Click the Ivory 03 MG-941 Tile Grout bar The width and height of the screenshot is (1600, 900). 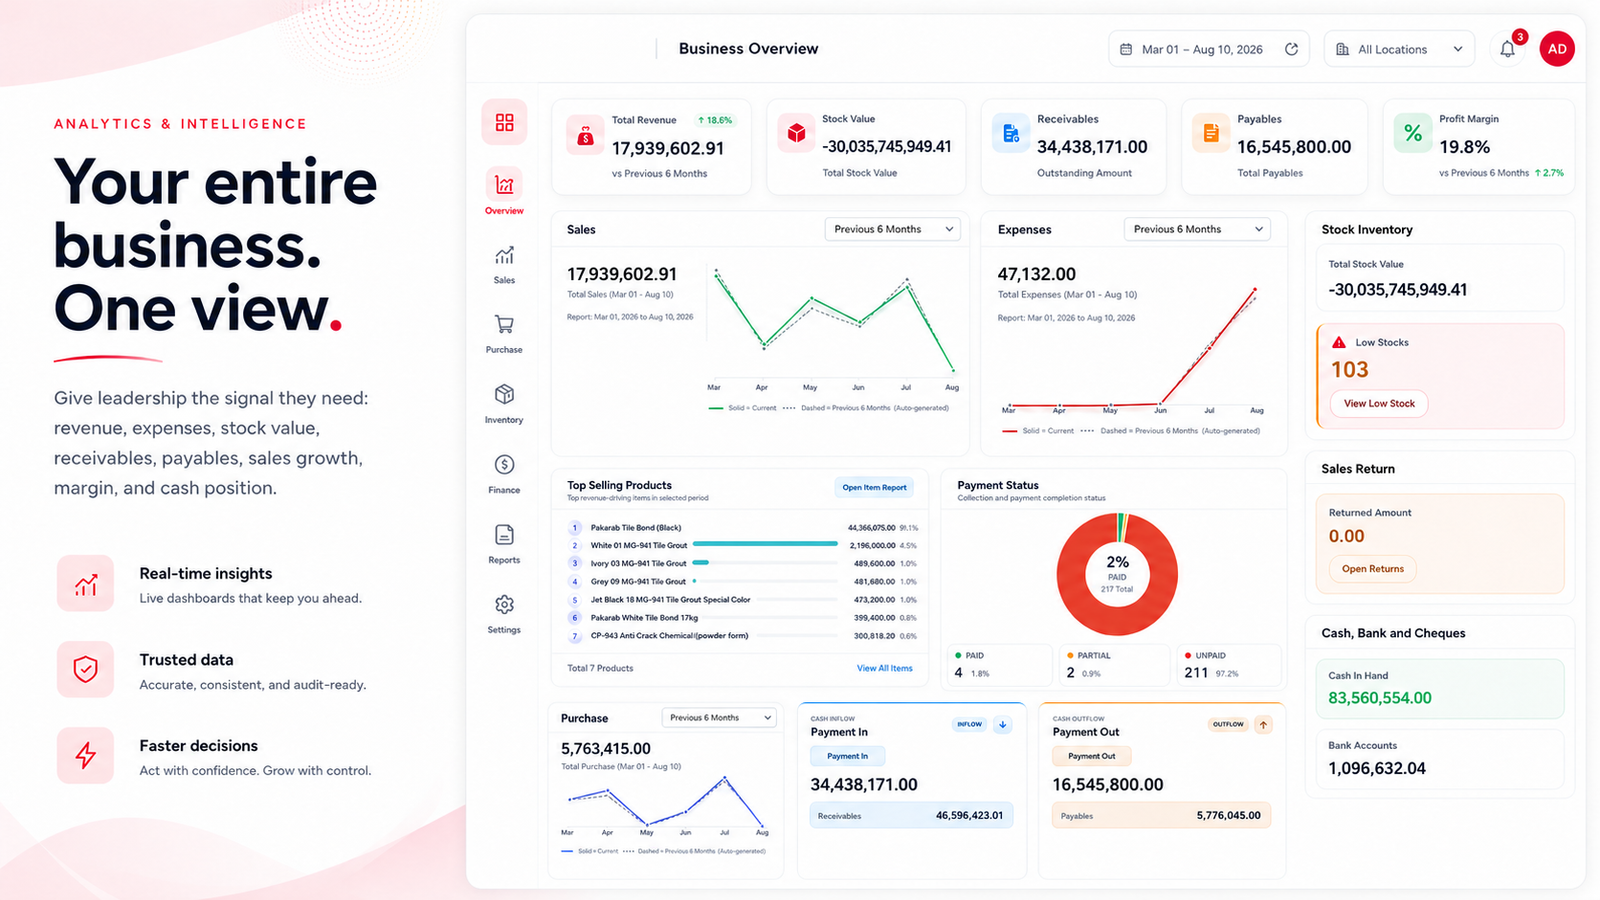(x=765, y=563)
